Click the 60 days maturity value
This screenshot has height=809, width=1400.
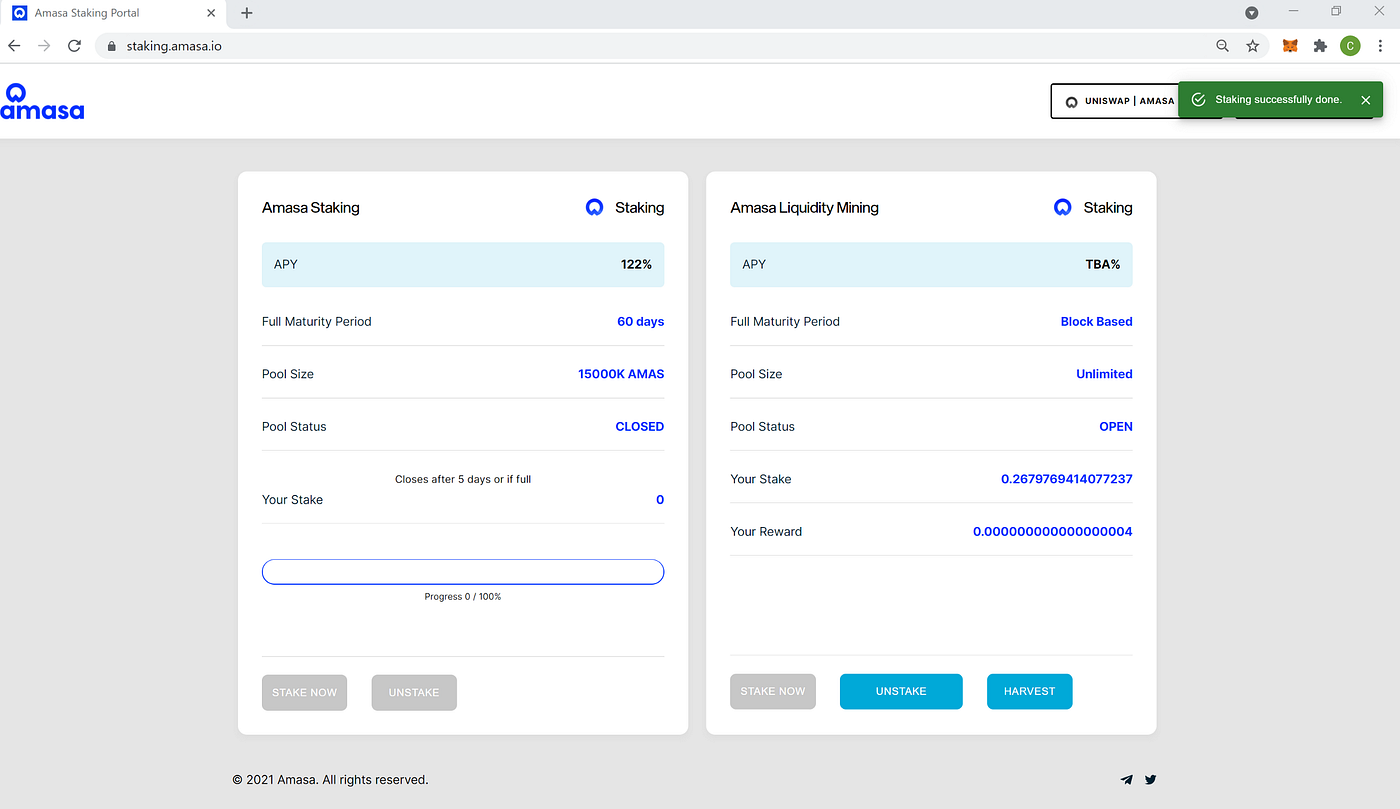(640, 322)
